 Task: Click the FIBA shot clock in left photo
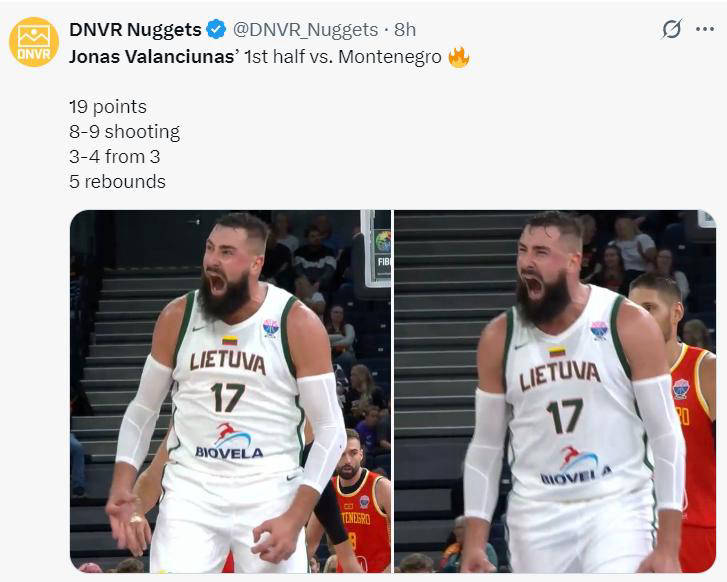[x=376, y=249]
